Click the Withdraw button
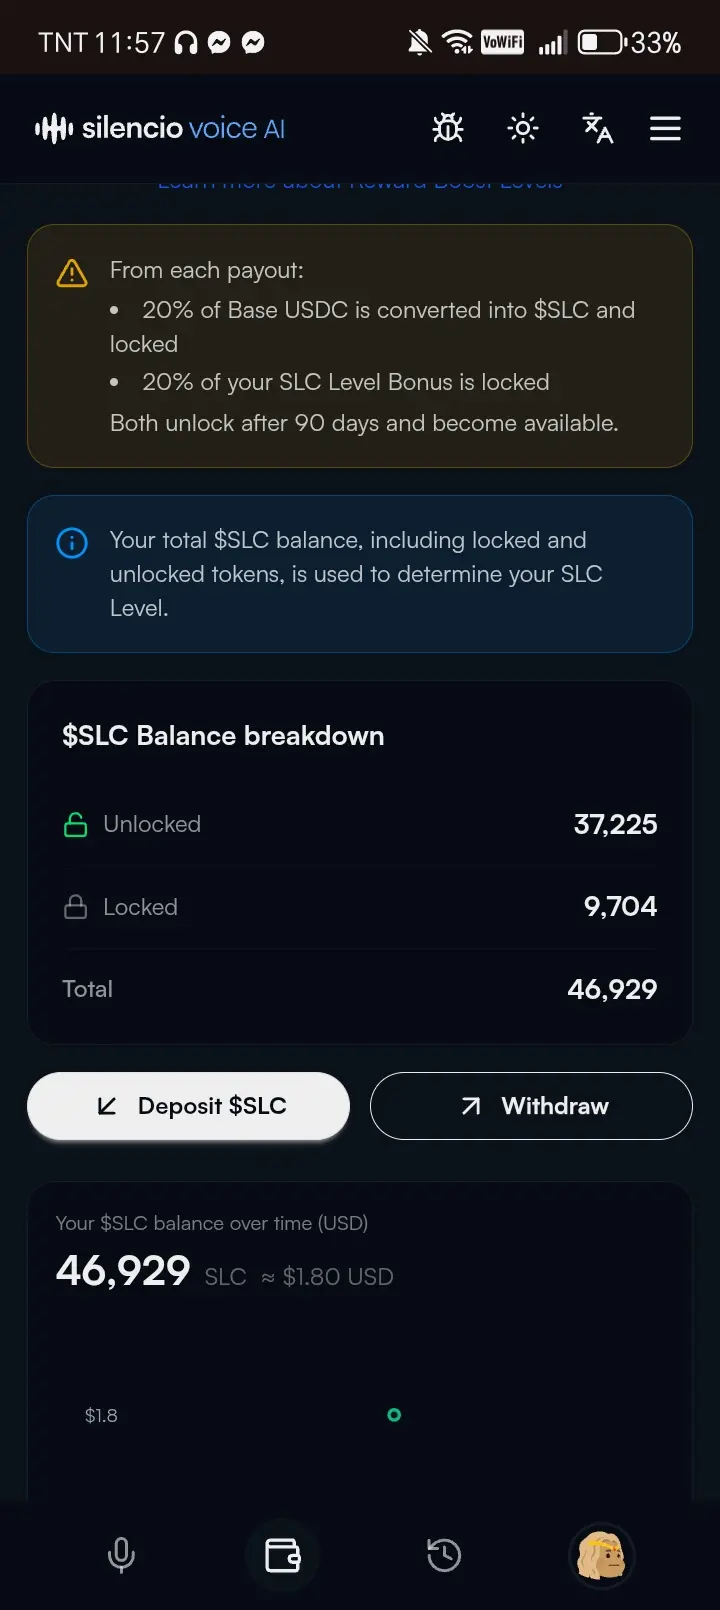Viewport: 720px width, 1610px height. [531, 1106]
